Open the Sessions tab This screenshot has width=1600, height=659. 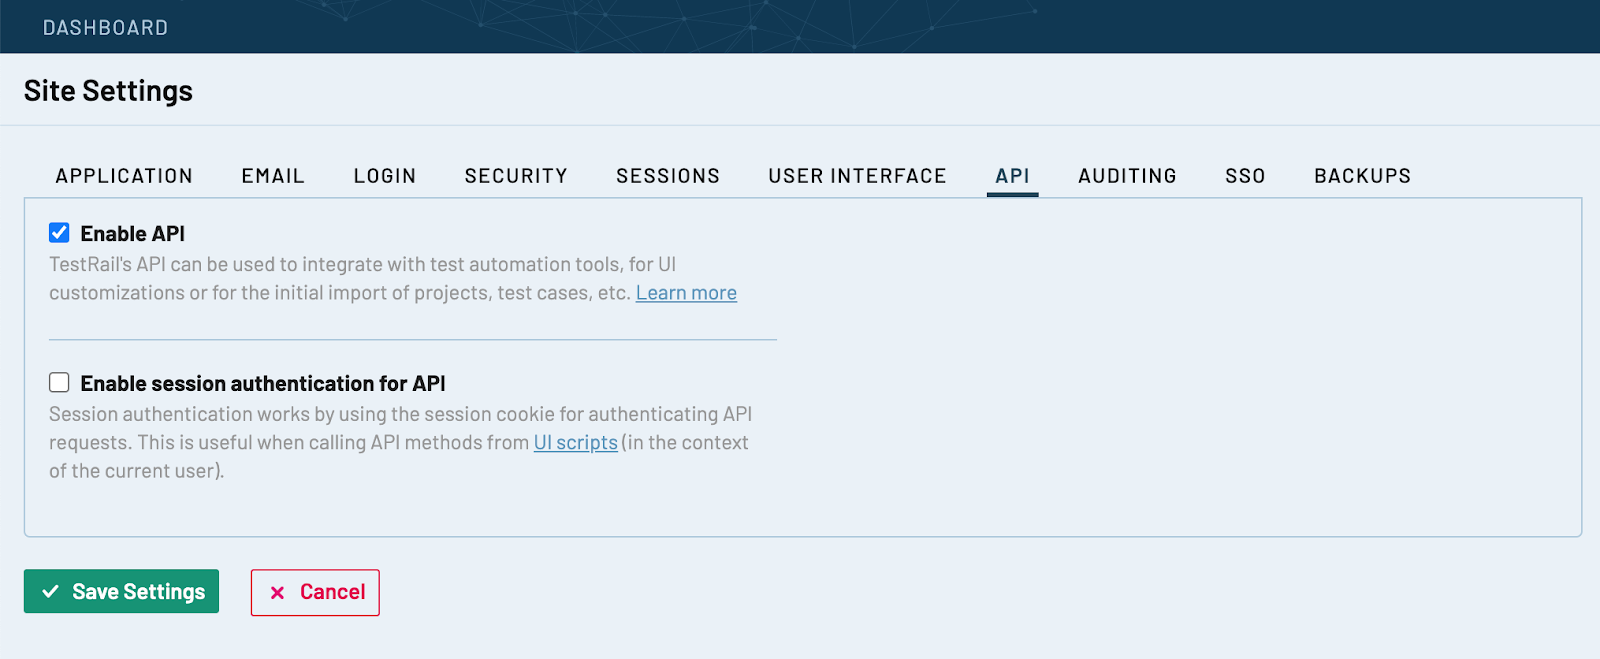tap(668, 176)
